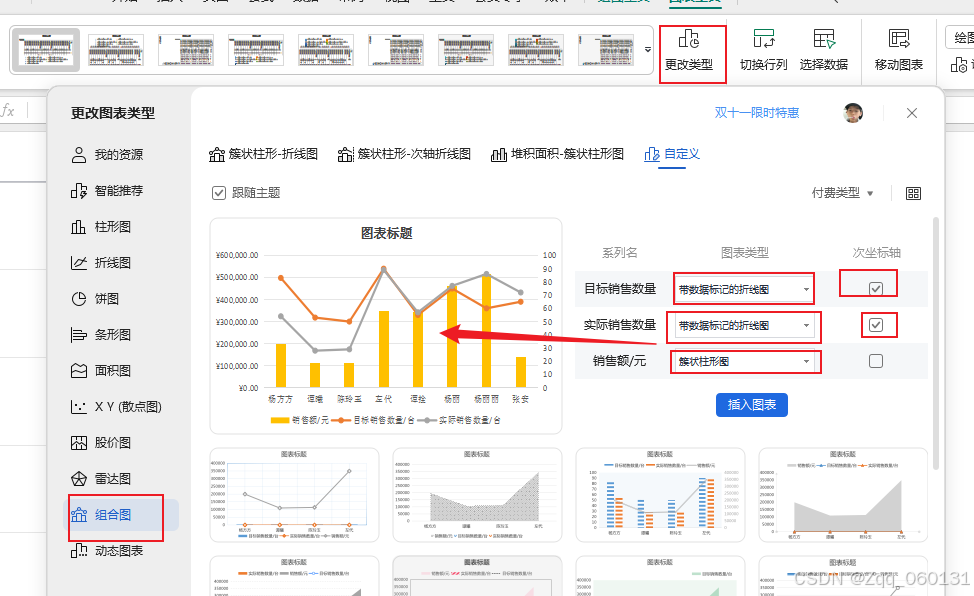Screen dimensions: 974x596
Task: Choose the dotted area template thumbnail
Action: click(477, 495)
